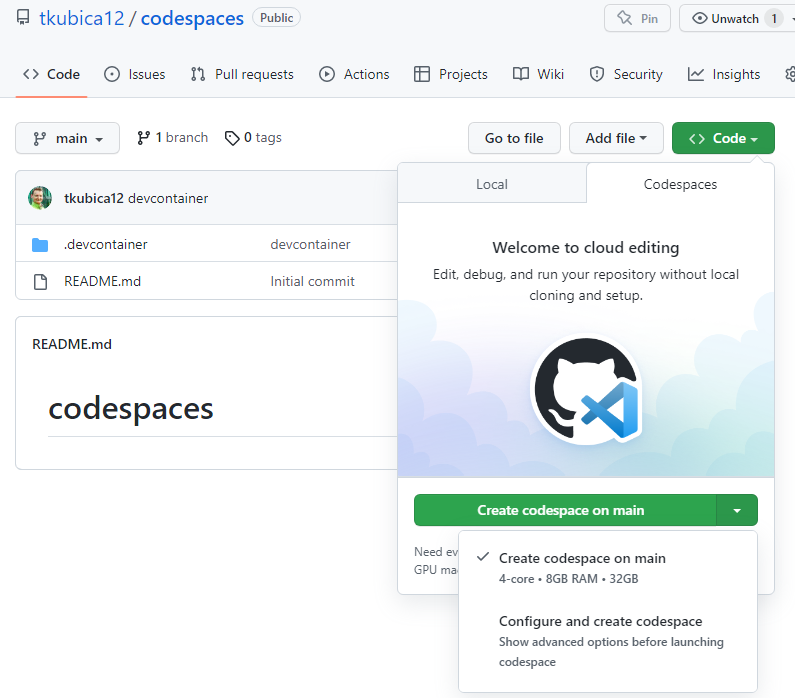Switch to the Local tab
Viewport: 795px width, 698px height.
491,184
